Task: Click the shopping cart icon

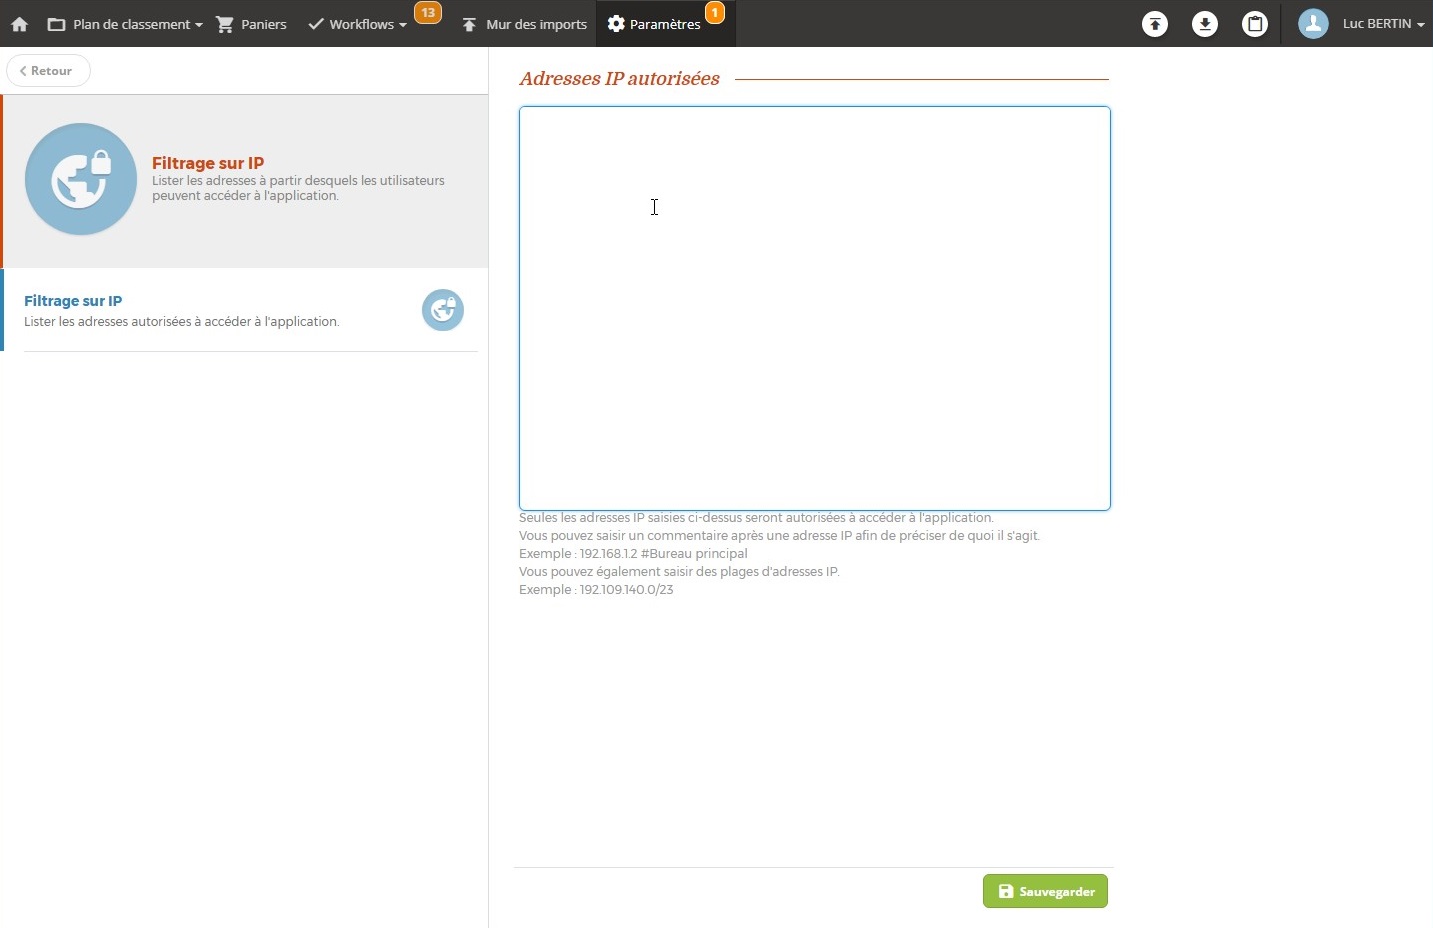Action: click(x=225, y=24)
